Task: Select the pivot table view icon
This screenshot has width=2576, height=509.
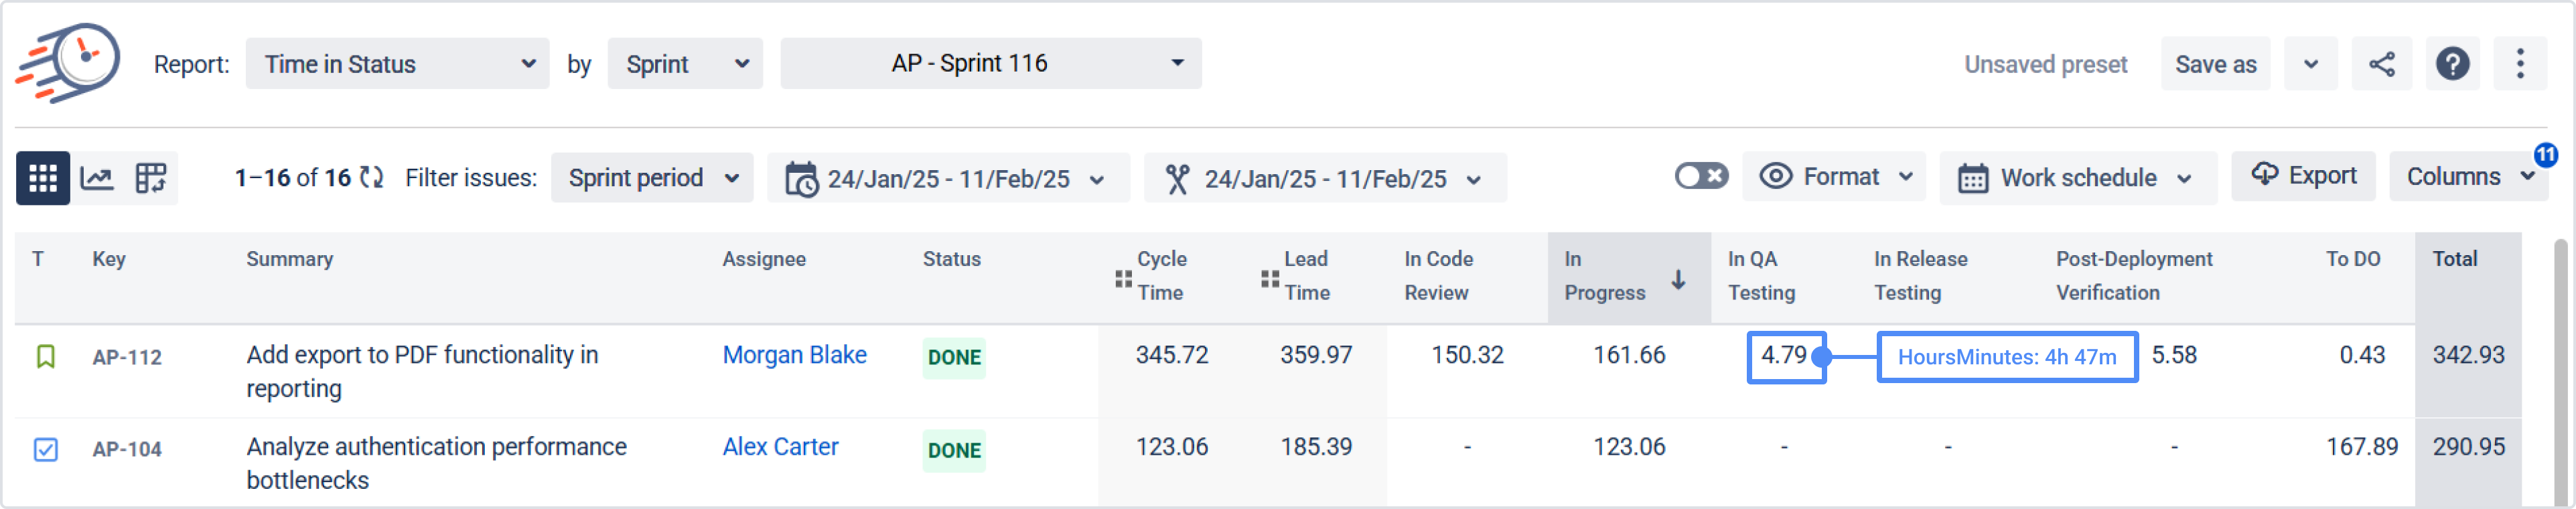Action: click(151, 179)
